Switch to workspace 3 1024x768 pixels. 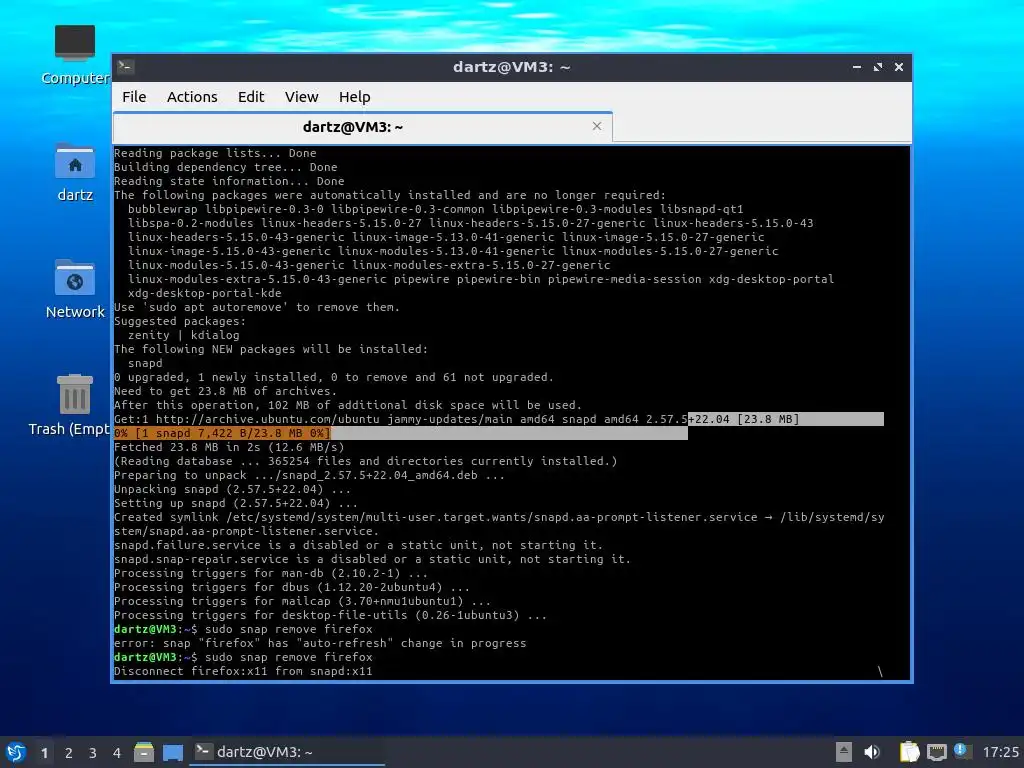(x=93, y=753)
